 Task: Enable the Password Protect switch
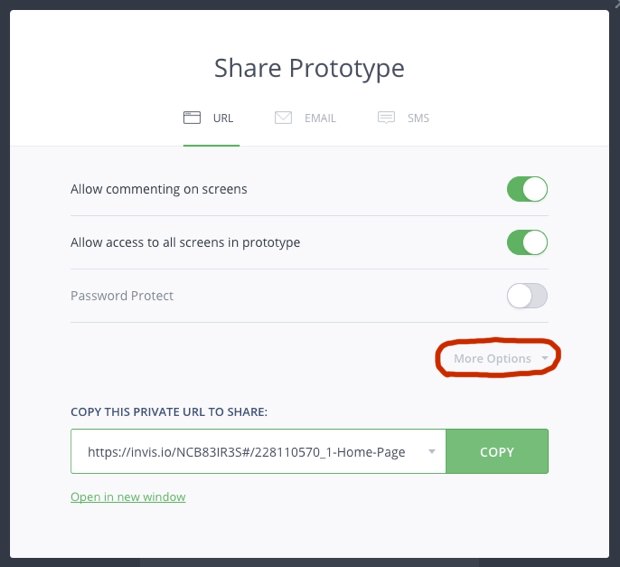coord(527,296)
